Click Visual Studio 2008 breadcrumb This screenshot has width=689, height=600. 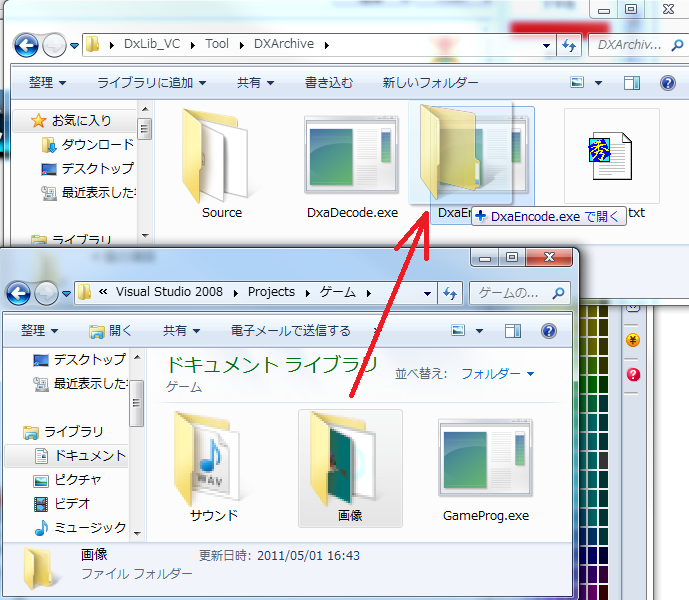tap(169, 292)
